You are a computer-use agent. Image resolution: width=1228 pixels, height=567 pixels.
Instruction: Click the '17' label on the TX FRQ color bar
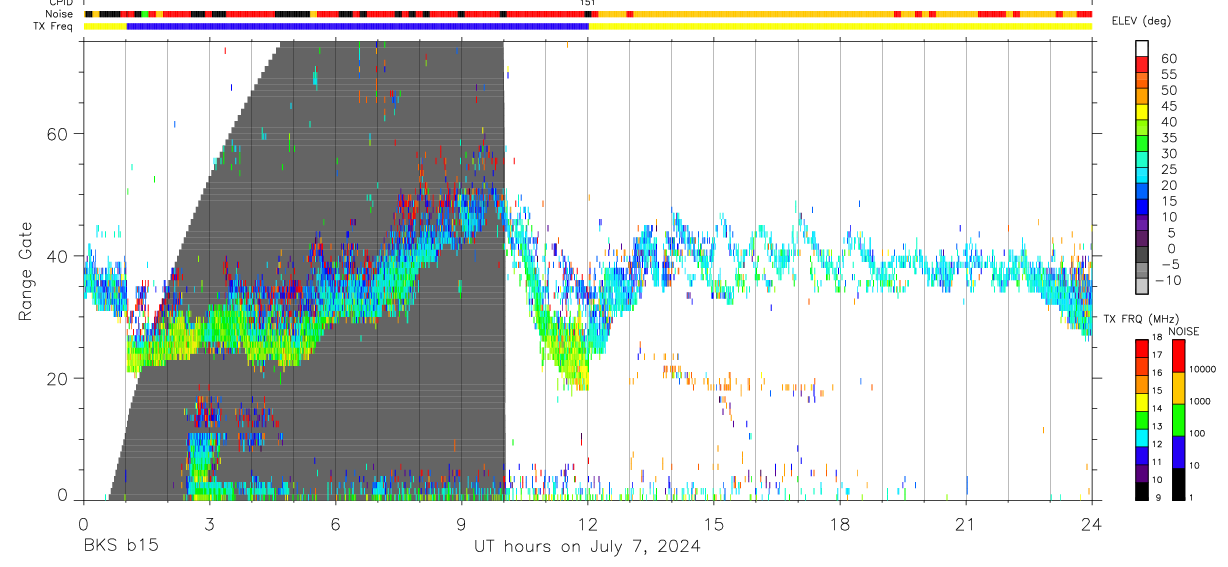click(x=1156, y=355)
